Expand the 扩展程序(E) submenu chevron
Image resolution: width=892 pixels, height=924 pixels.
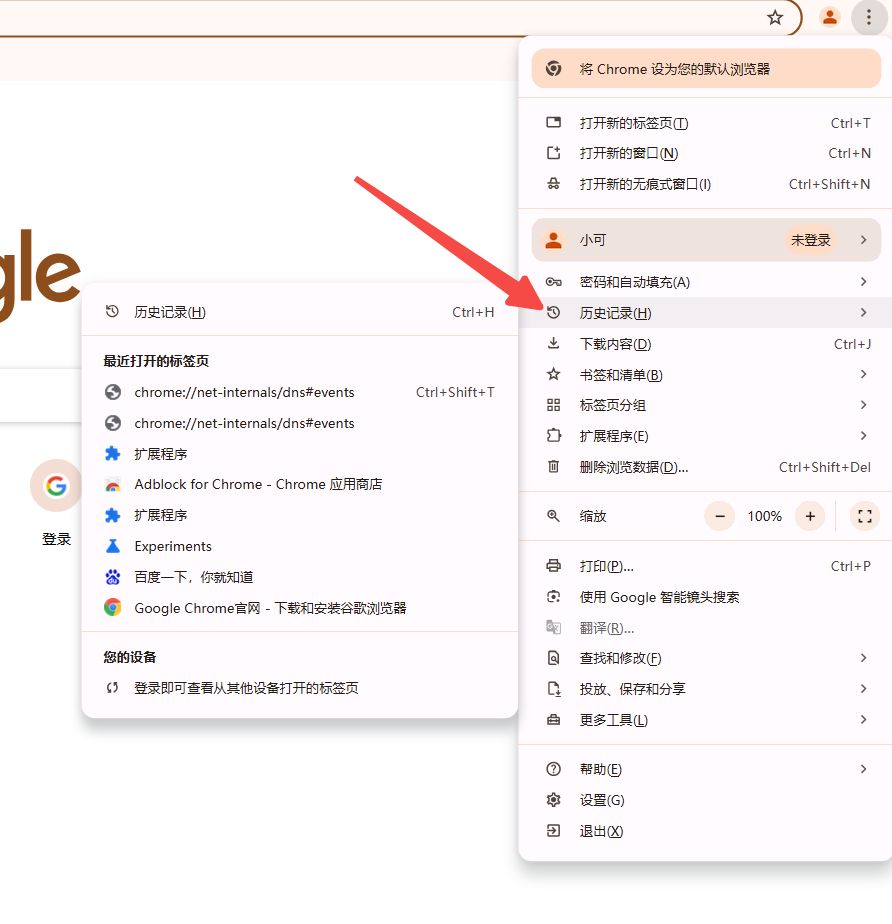(x=863, y=435)
